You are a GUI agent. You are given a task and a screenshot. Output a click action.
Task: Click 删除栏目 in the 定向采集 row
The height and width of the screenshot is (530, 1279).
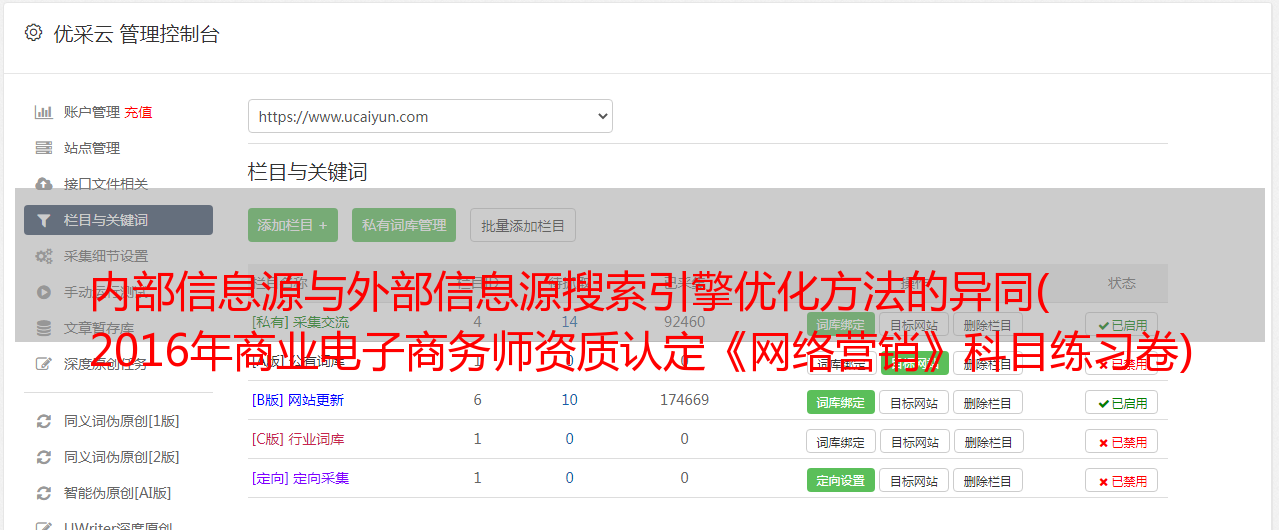point(988,480)
